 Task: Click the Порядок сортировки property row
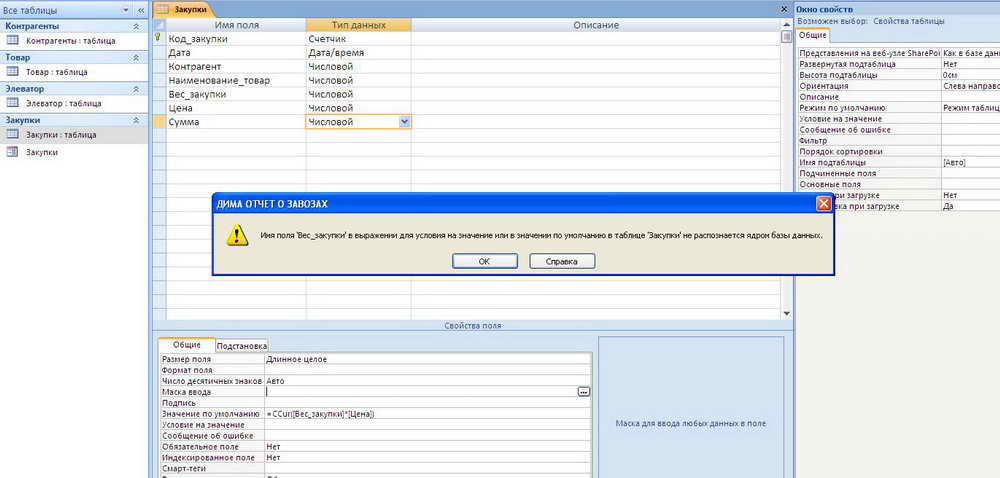[x=899, y=152]
